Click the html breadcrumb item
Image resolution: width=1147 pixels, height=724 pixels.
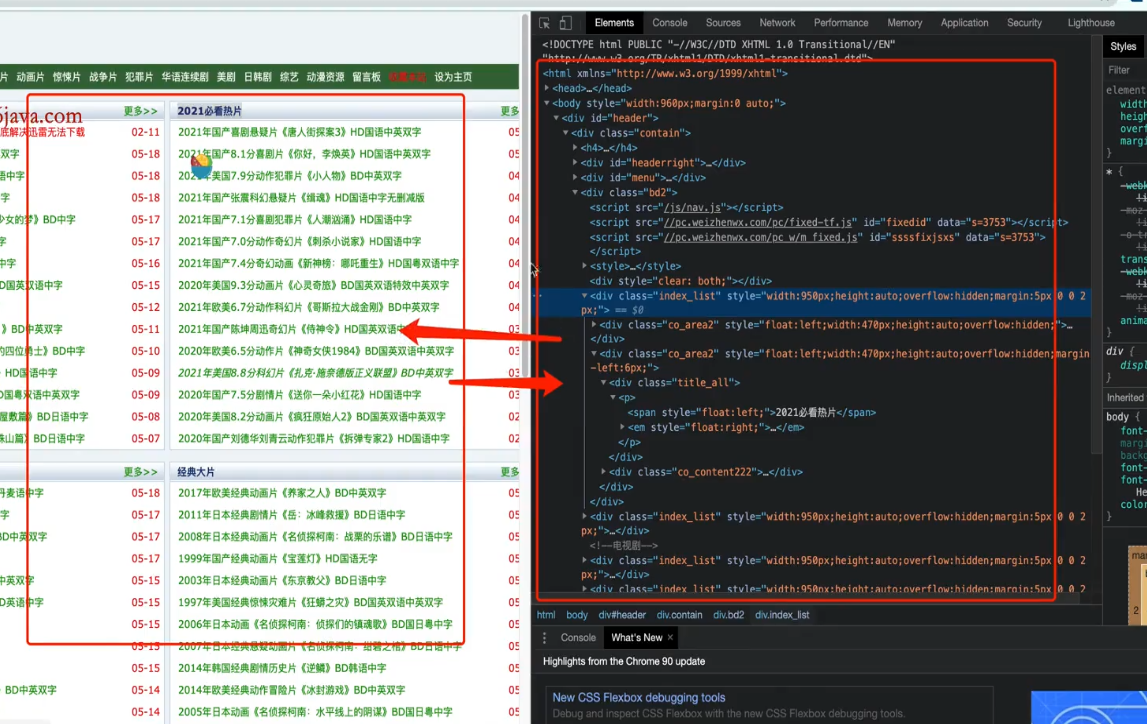point(546,615)
